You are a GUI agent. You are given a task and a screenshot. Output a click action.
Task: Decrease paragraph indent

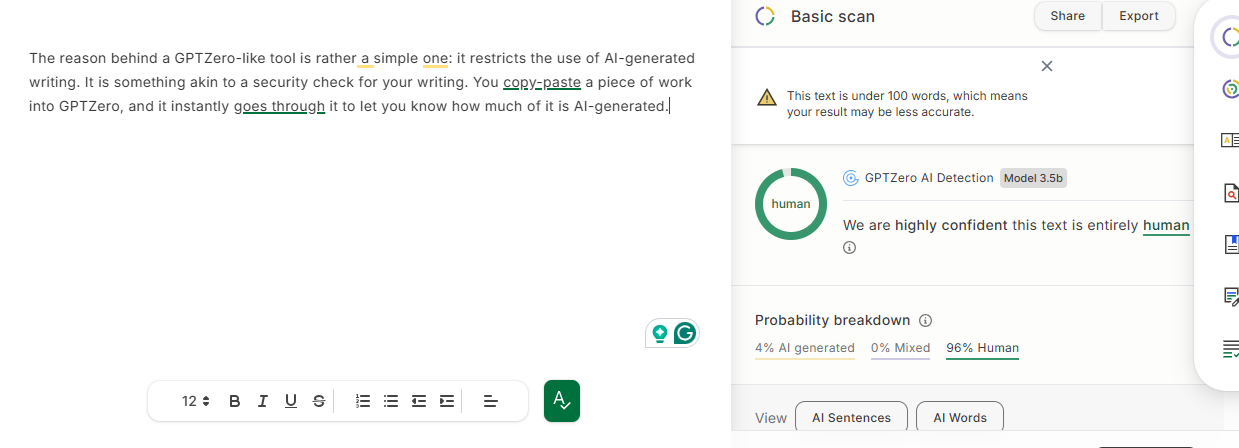click(419, 401)
